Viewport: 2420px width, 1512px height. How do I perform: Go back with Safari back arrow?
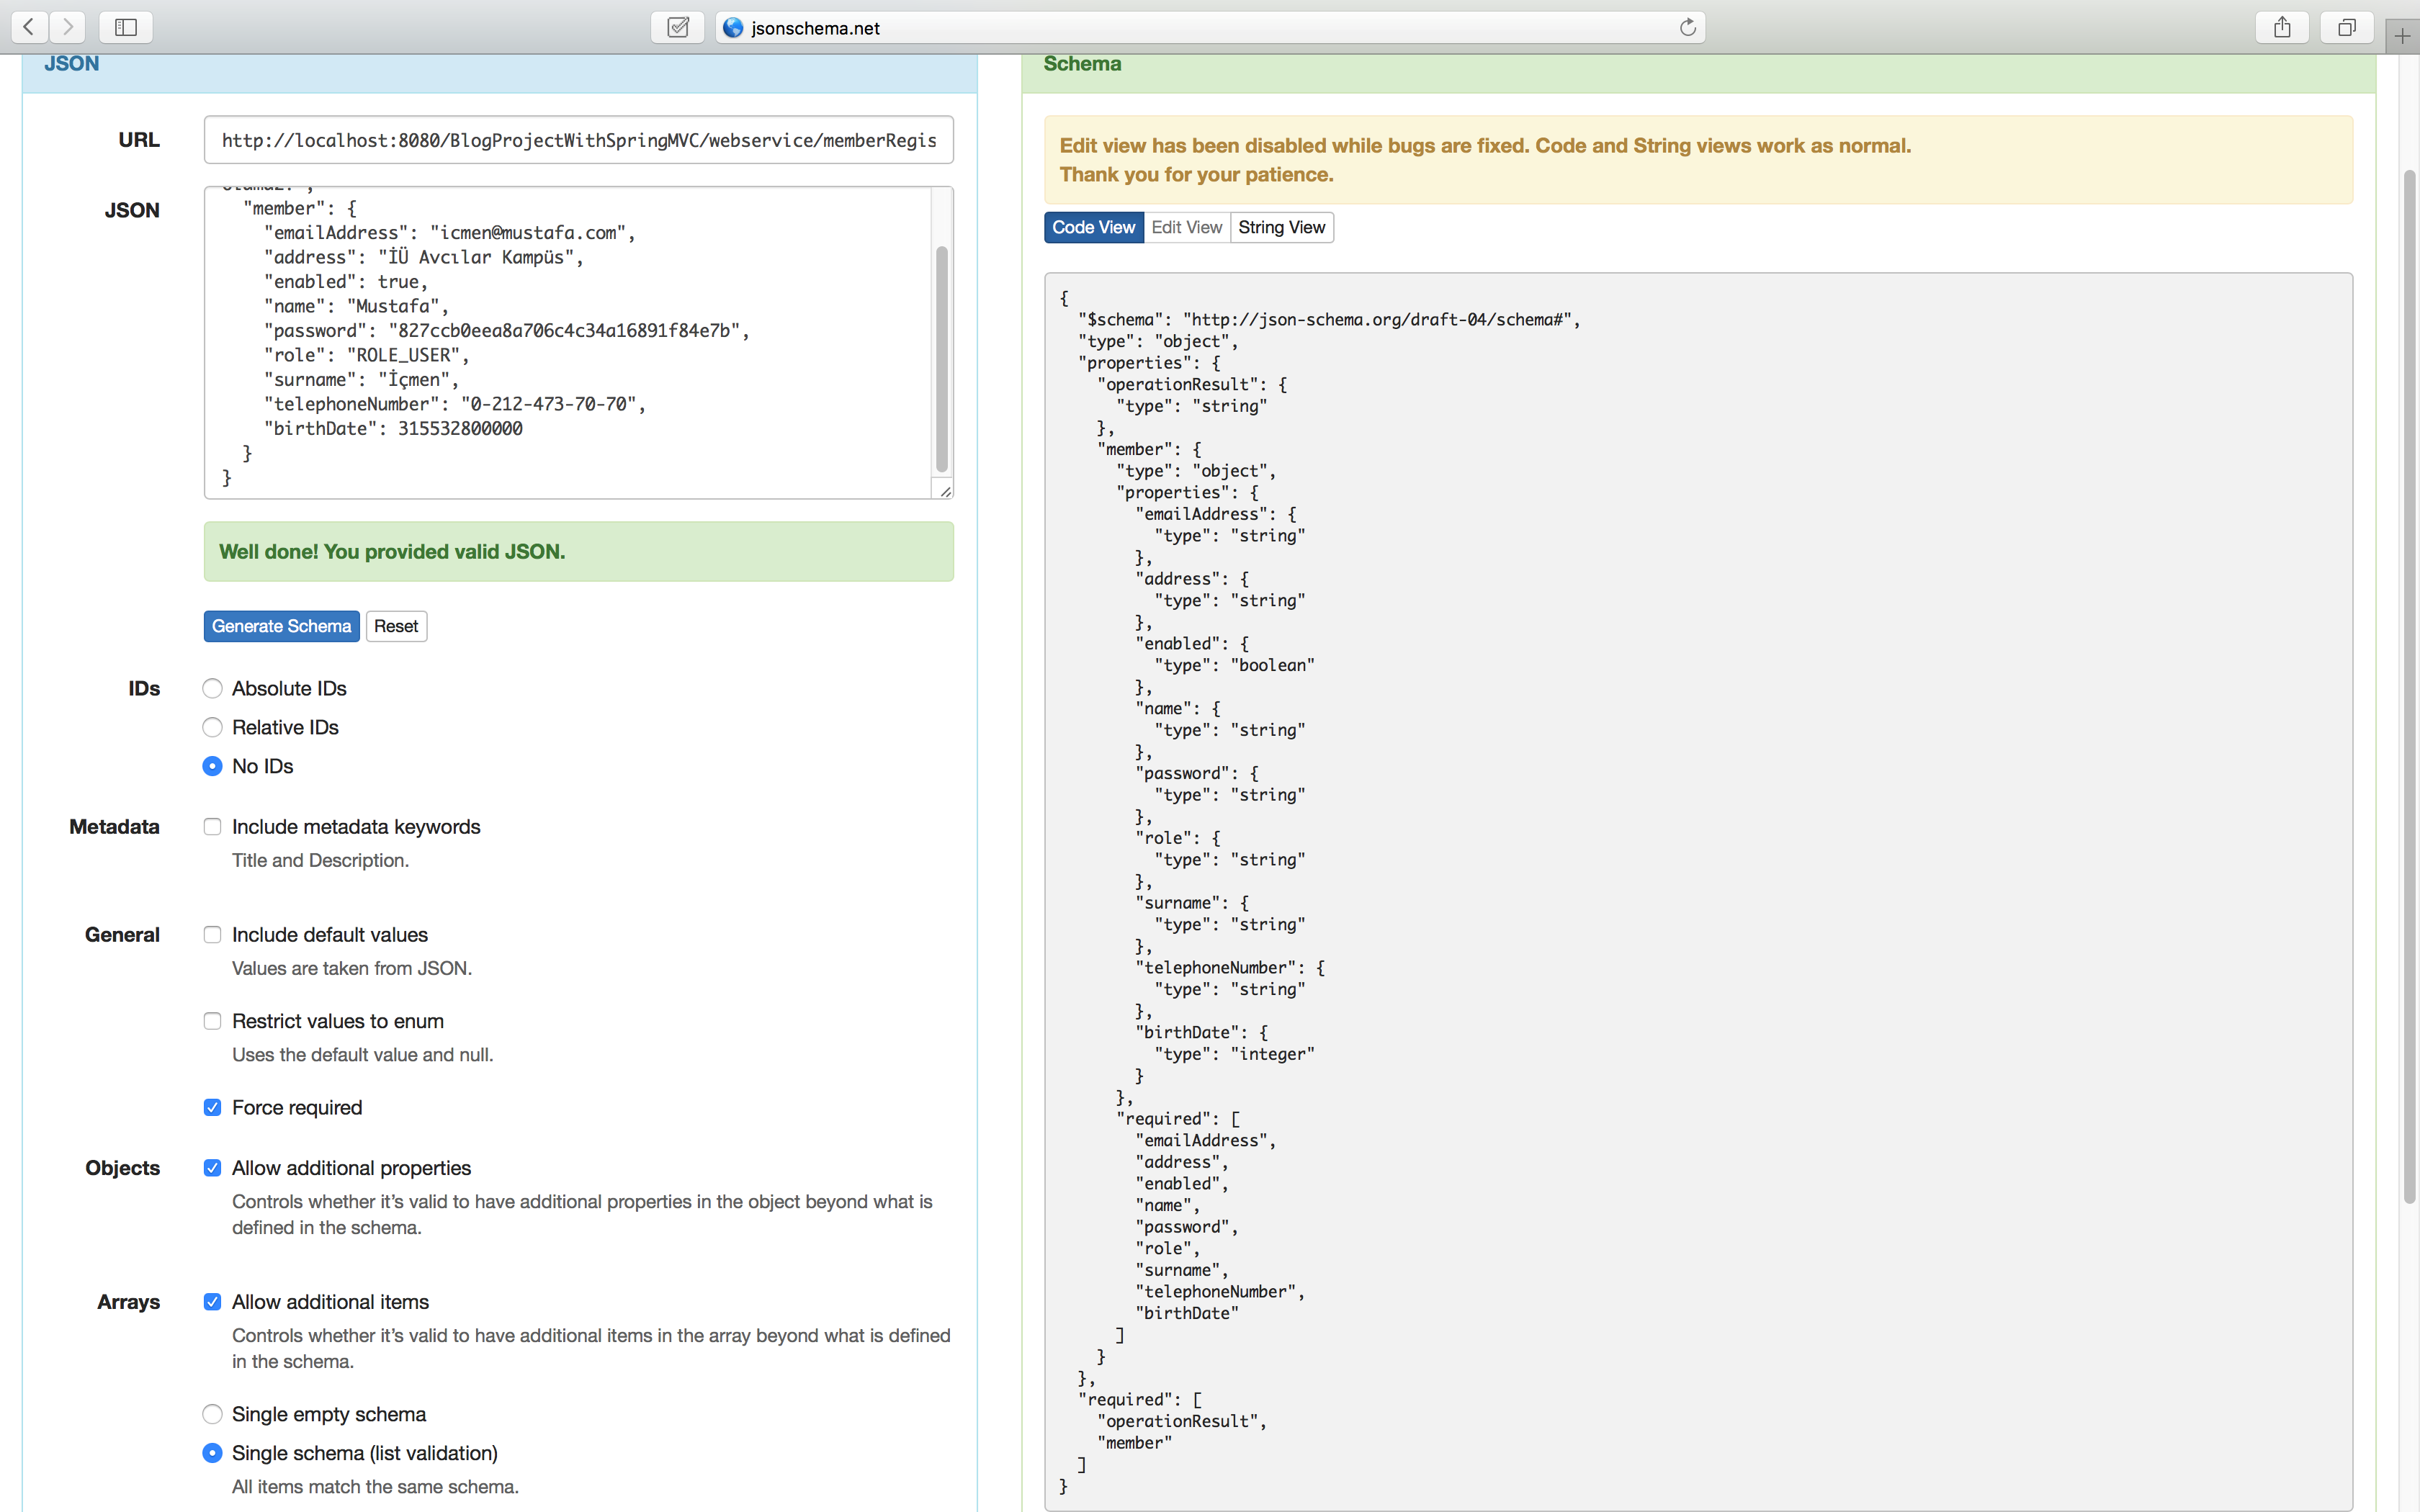29,27
